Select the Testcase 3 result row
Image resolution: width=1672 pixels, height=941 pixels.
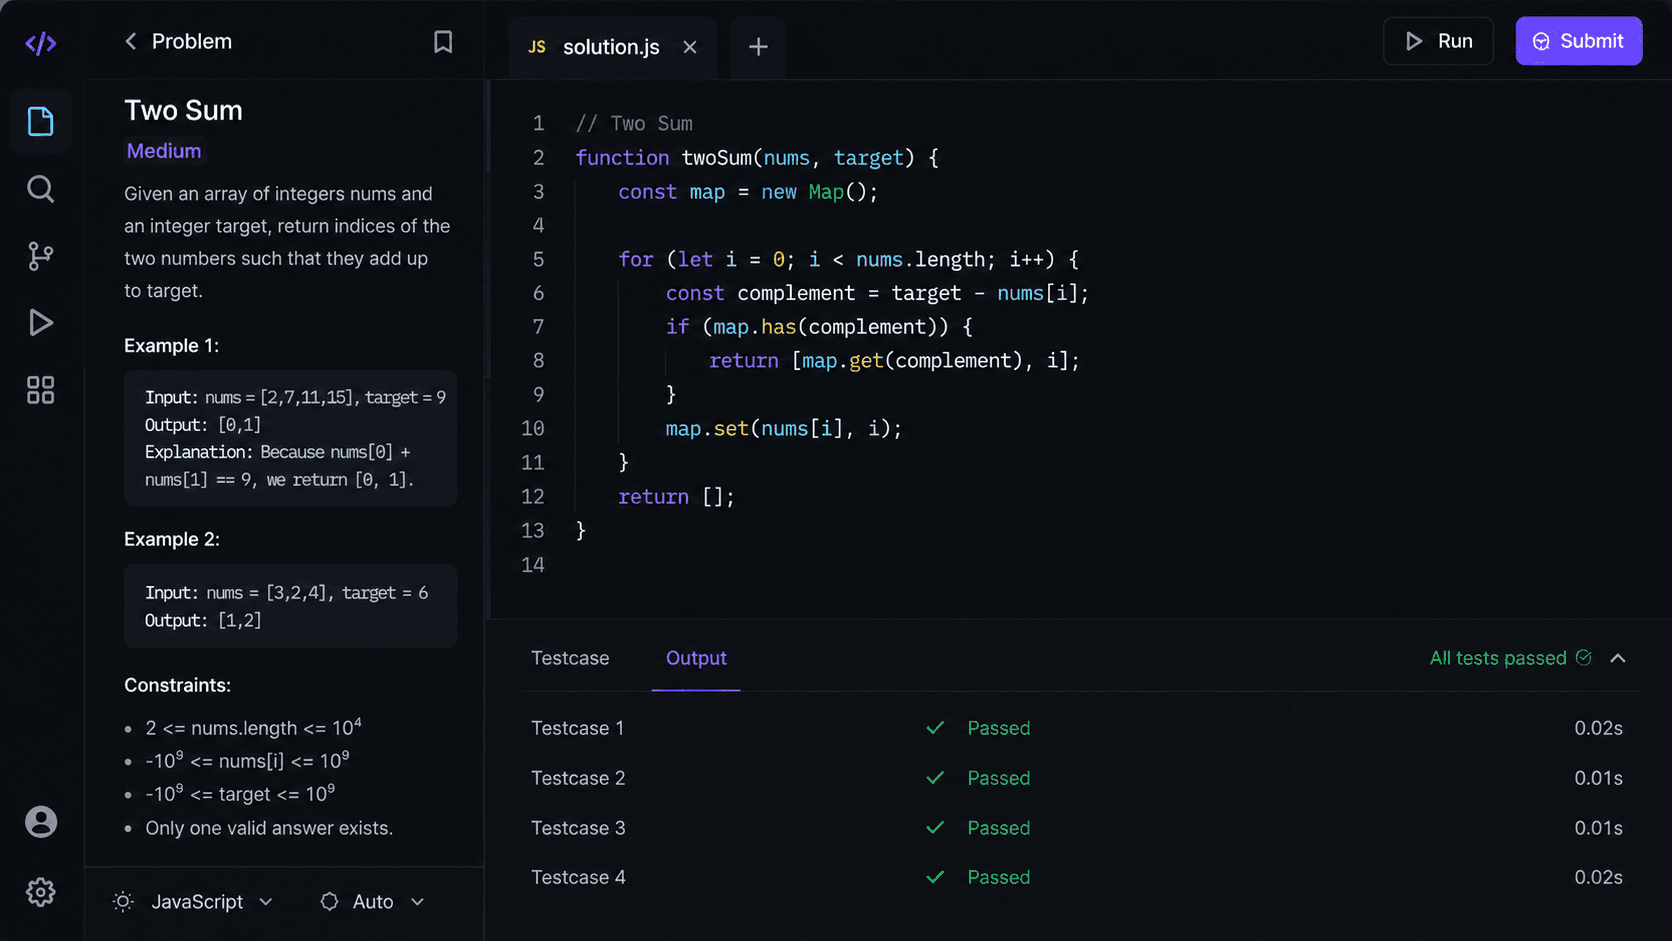[1077, 828]
